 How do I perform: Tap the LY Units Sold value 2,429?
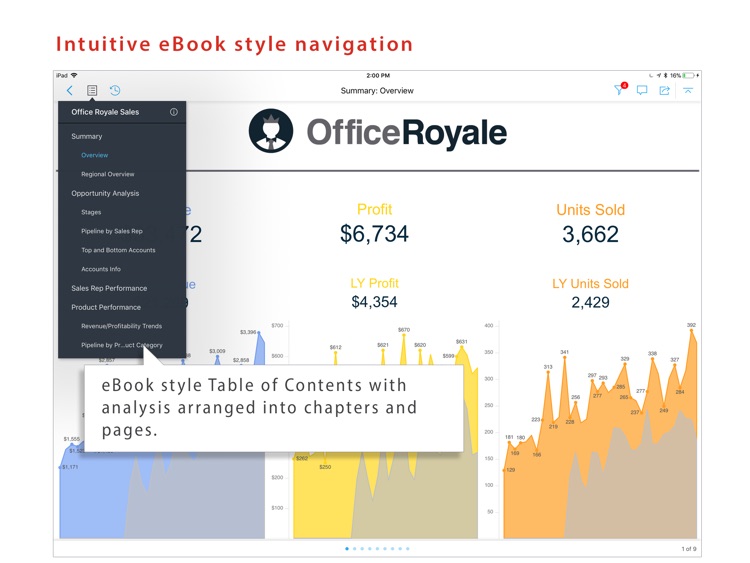[590, 302]
